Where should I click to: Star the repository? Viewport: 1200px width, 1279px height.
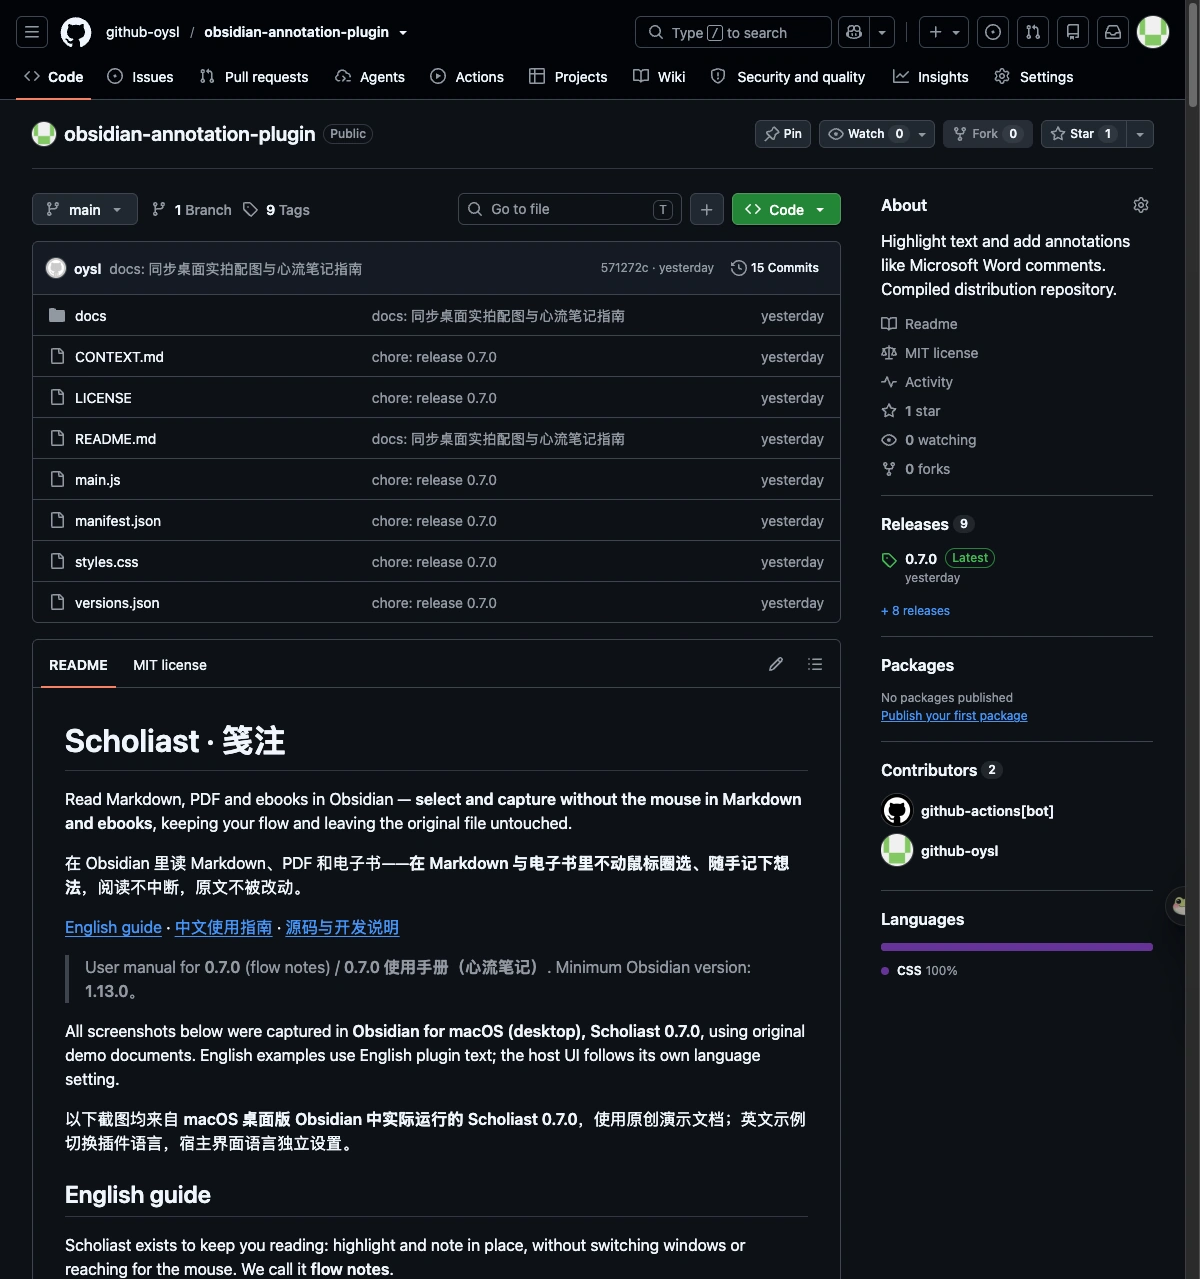[1083, 134]
